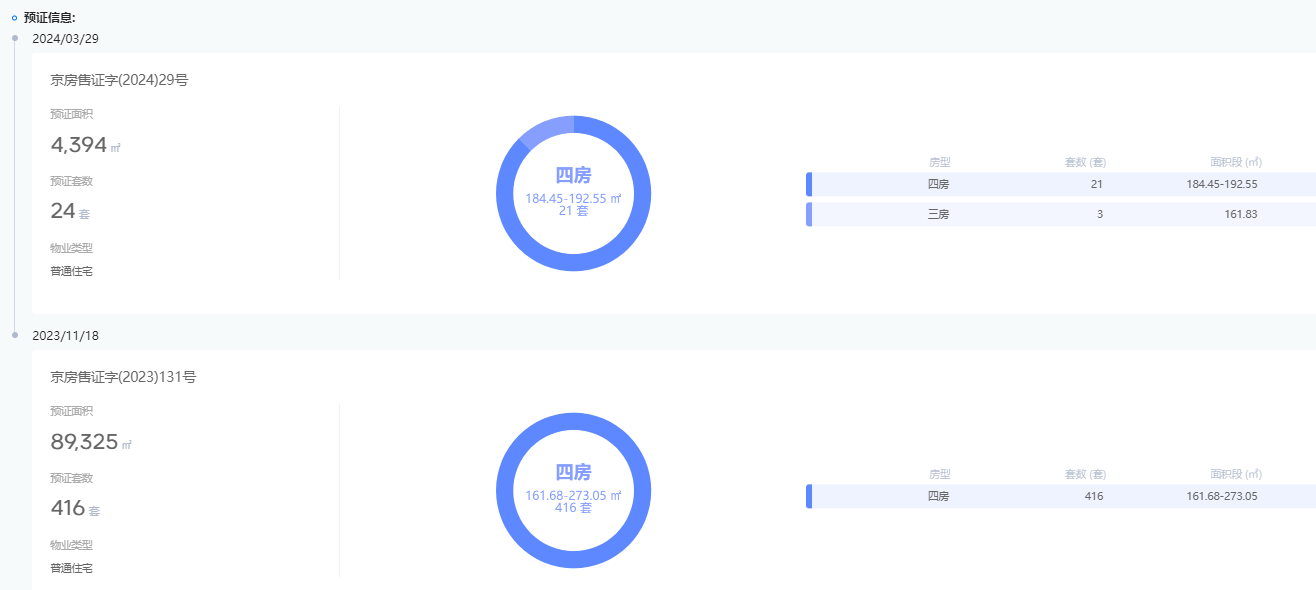Click the blue marker on 四房 416 row
Screen dimensions: 1316x590
[x=808, y=496]
